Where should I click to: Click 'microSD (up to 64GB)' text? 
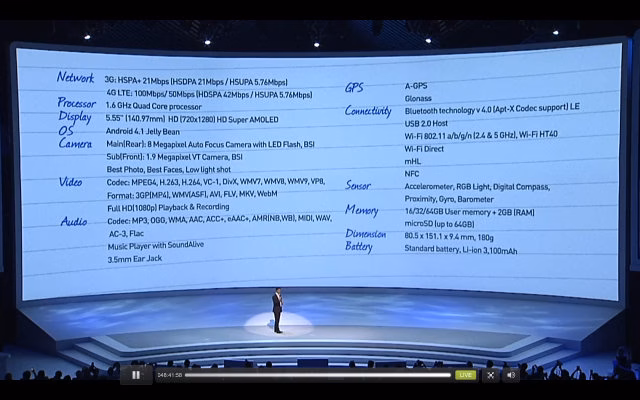tap(439, 224)
